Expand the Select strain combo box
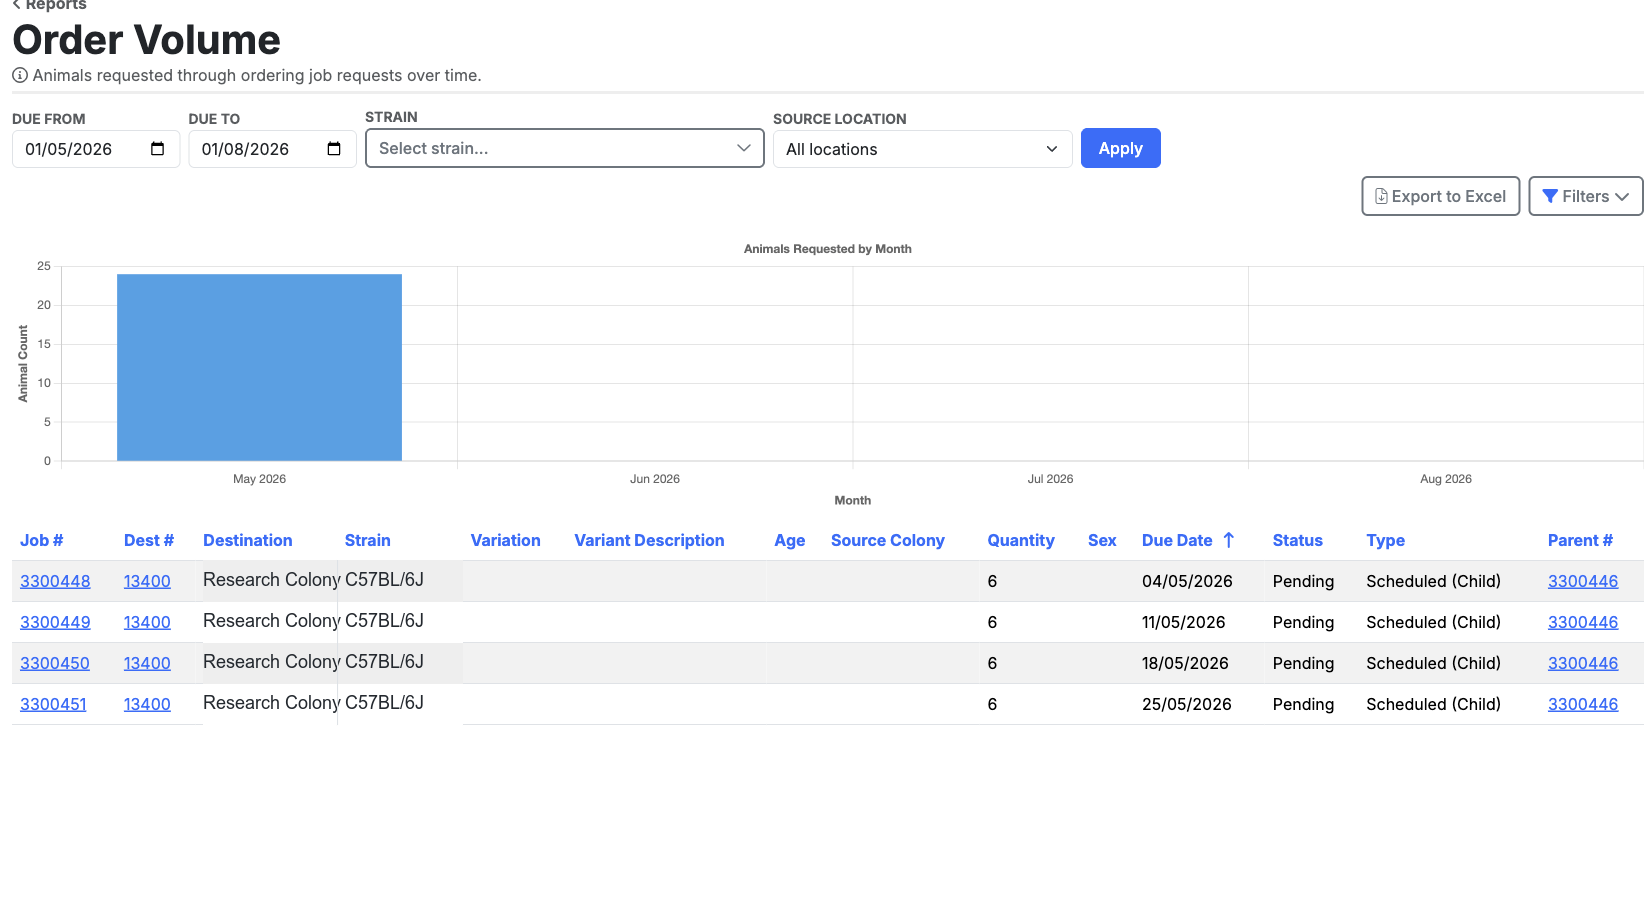1650x900 pixels. [x=565, y=148]
